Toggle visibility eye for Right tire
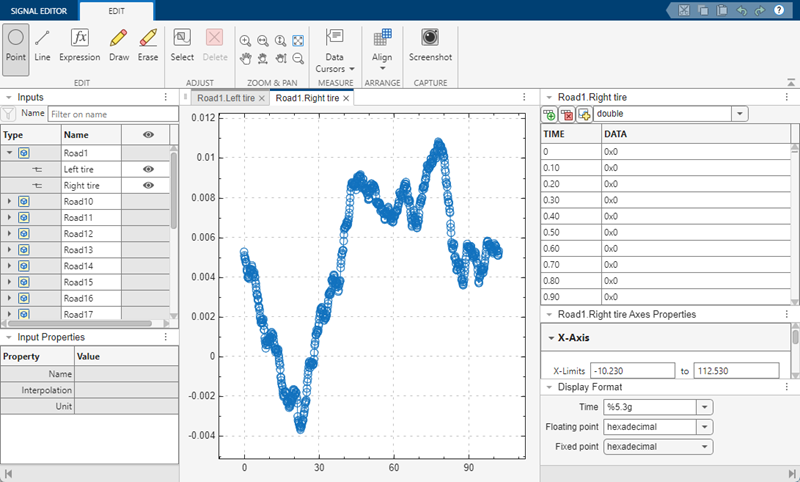This screenshot has height=482, width=800. tap(148, 185)
